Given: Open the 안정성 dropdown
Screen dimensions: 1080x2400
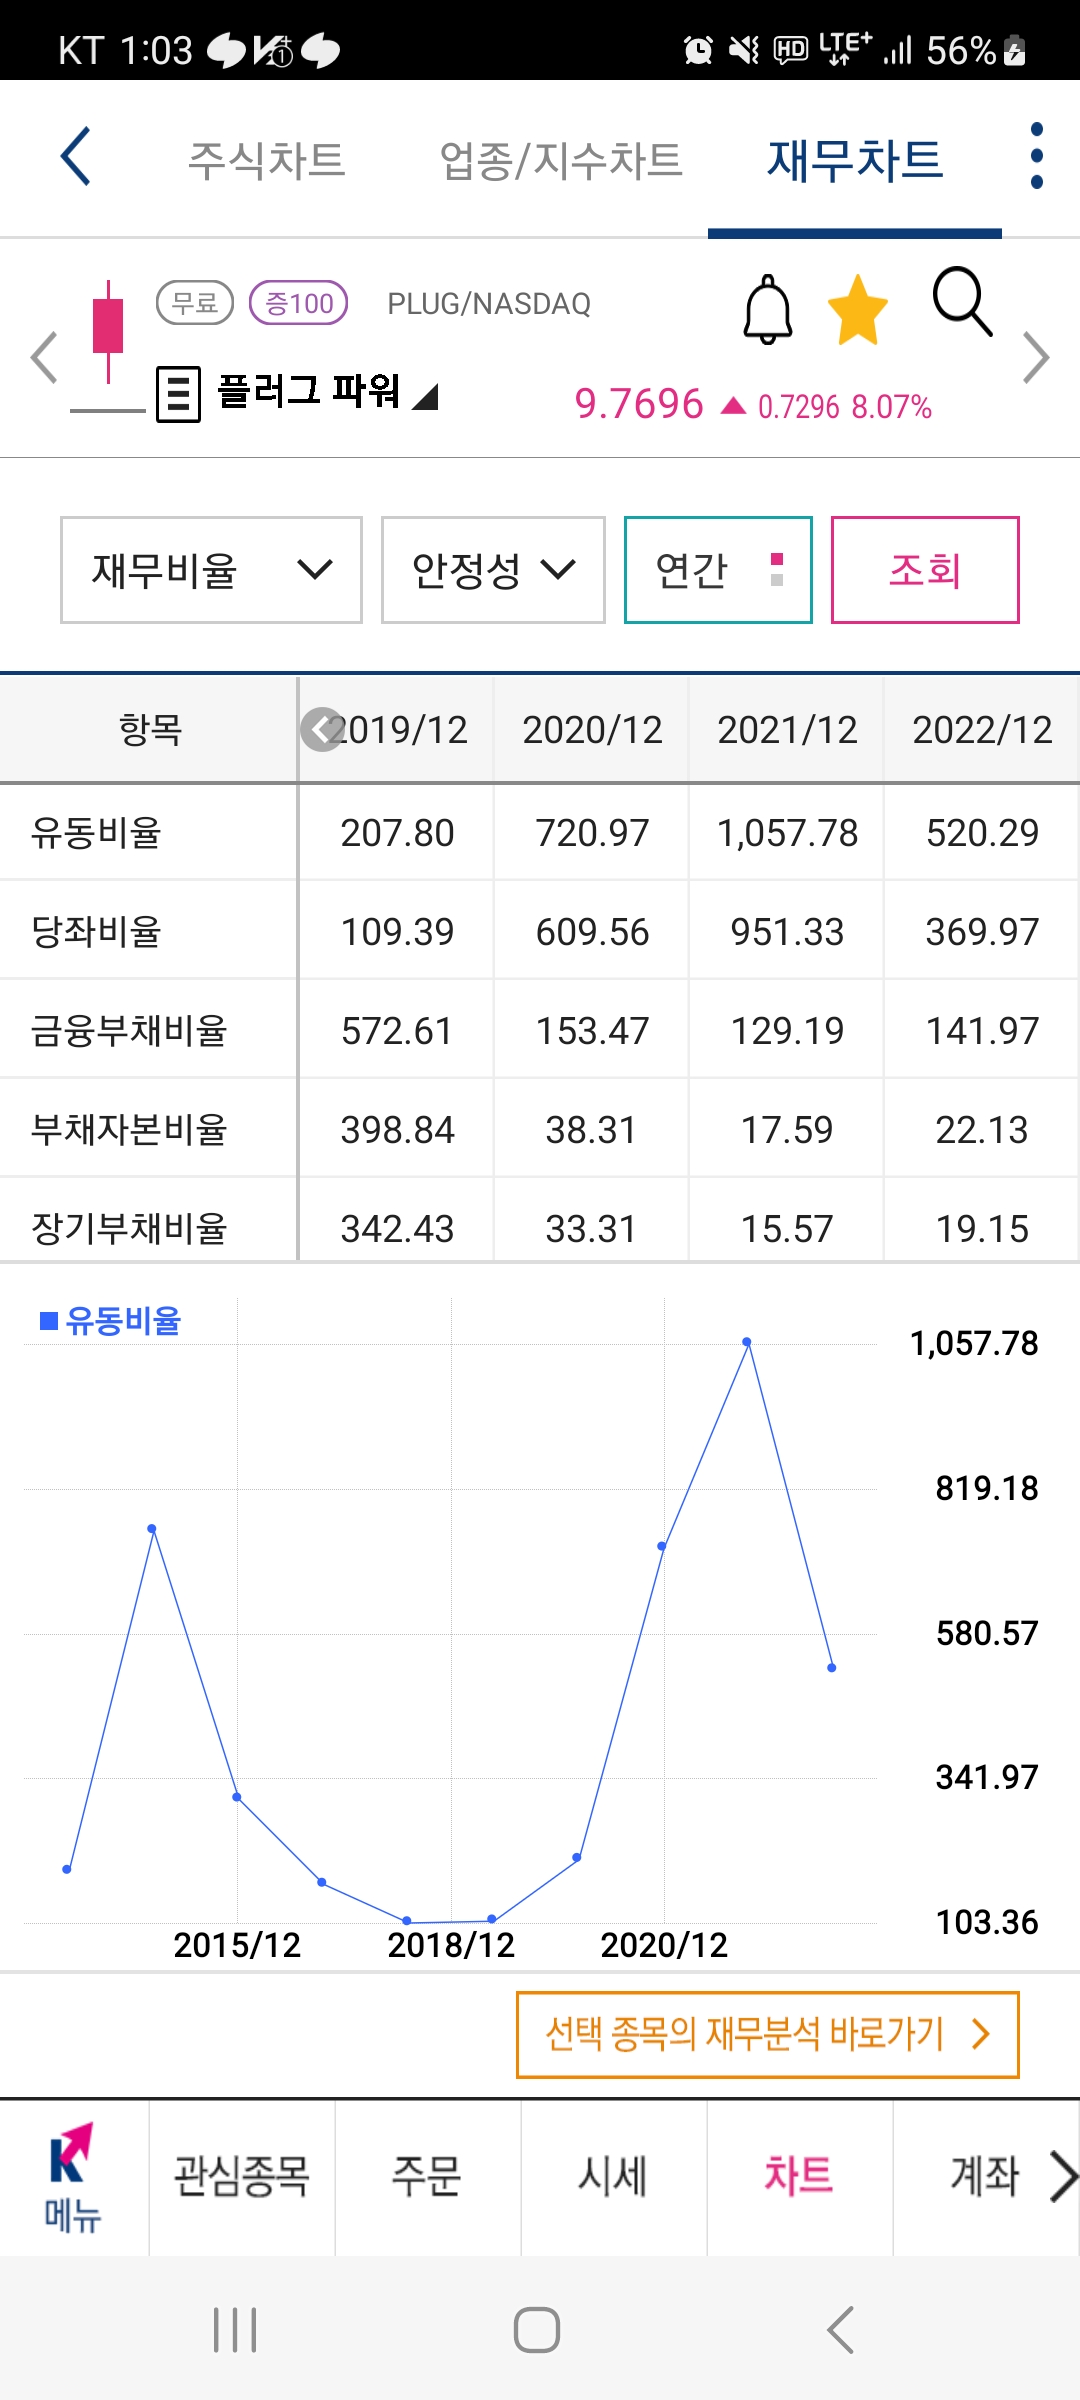Looking at the screenshot, I should click(x=493, y=570).
